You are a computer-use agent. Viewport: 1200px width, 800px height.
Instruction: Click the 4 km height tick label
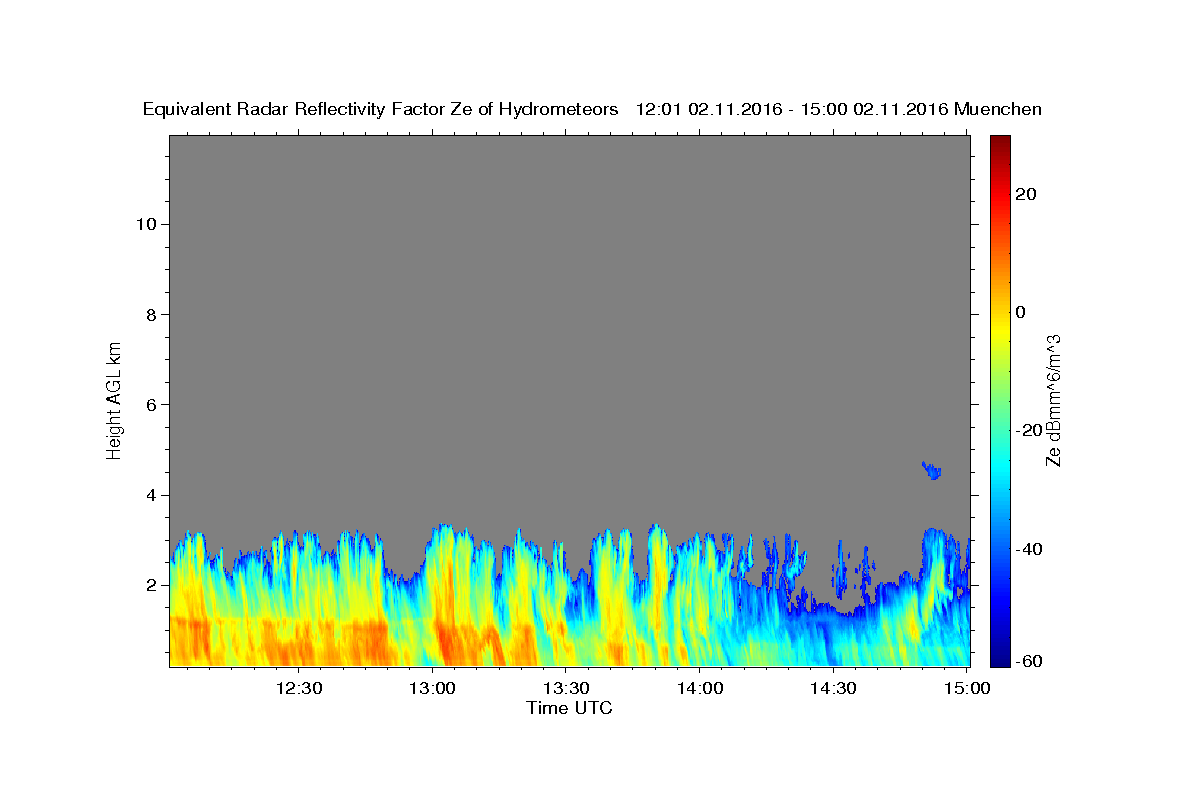tap(153, 495)
